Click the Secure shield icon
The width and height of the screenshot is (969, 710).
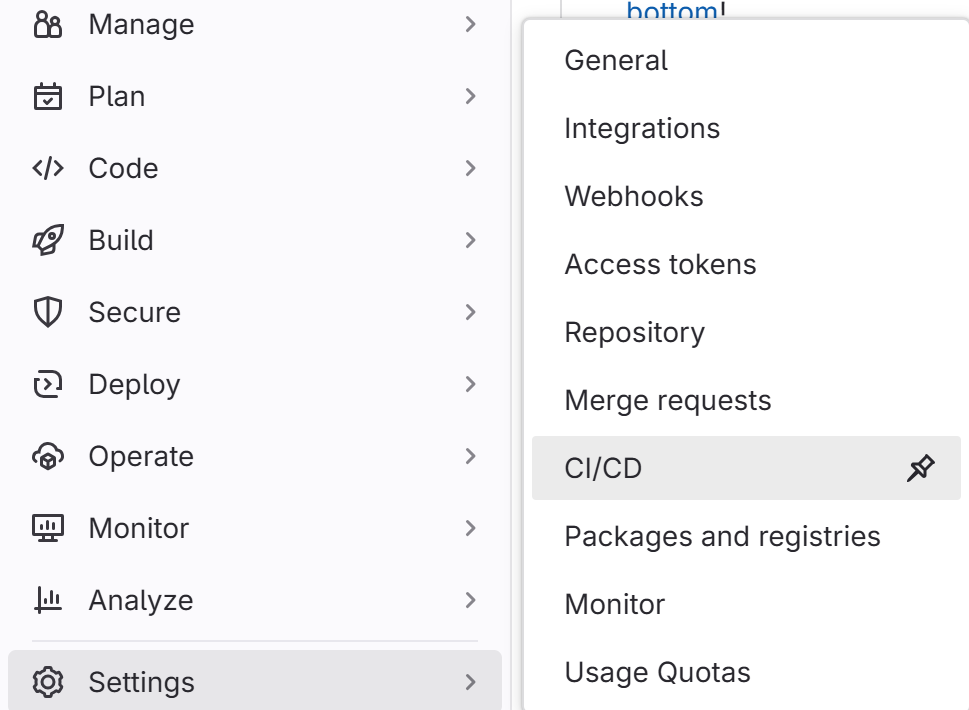pyautogui.click(x=48, y=312)
